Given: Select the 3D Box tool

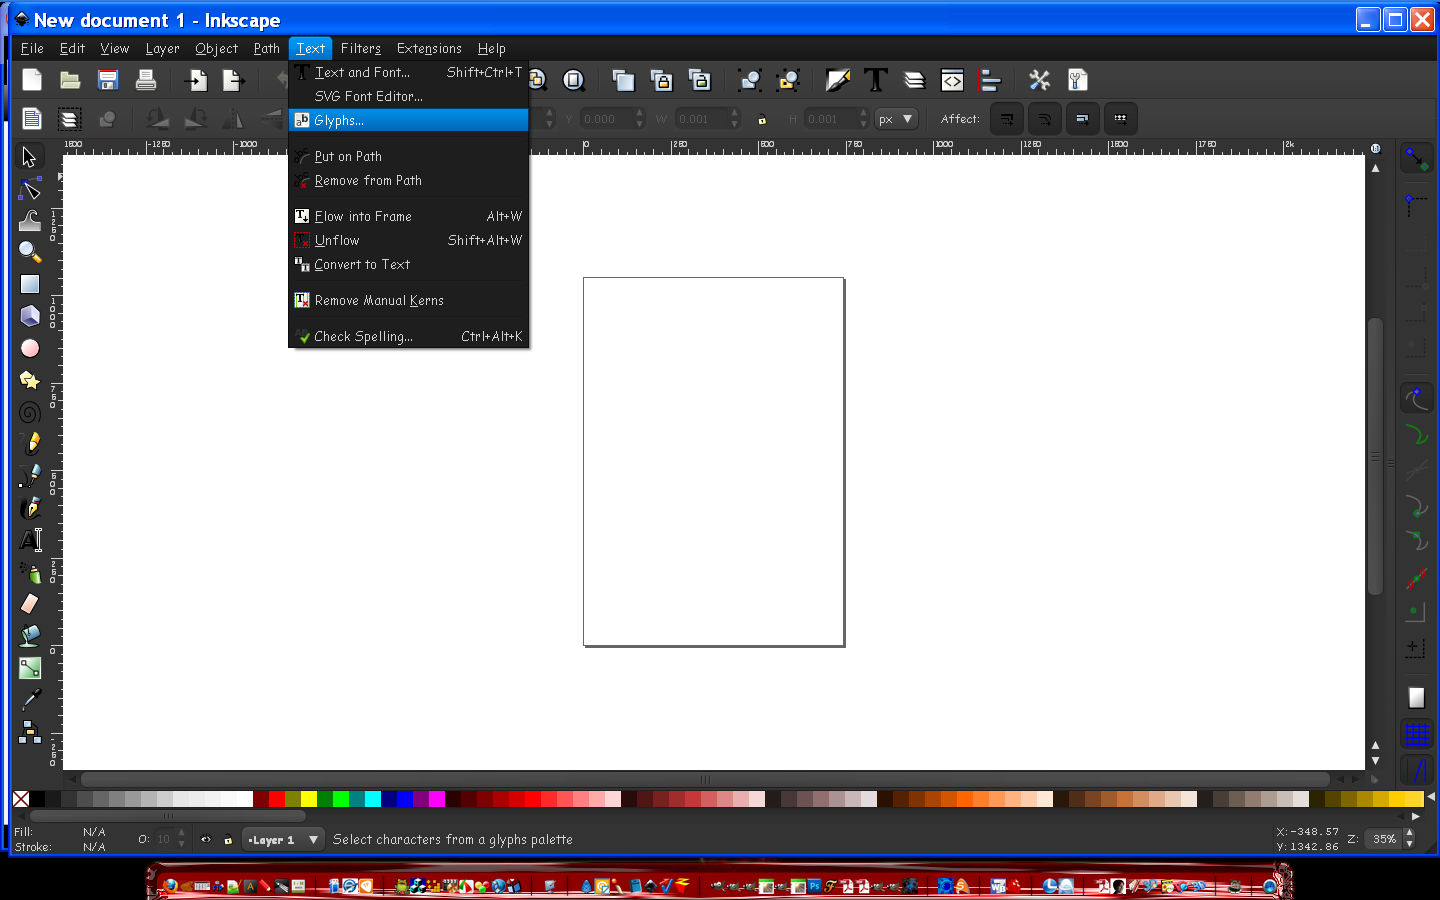Looking at the screenshot, I should click(30, 317).
